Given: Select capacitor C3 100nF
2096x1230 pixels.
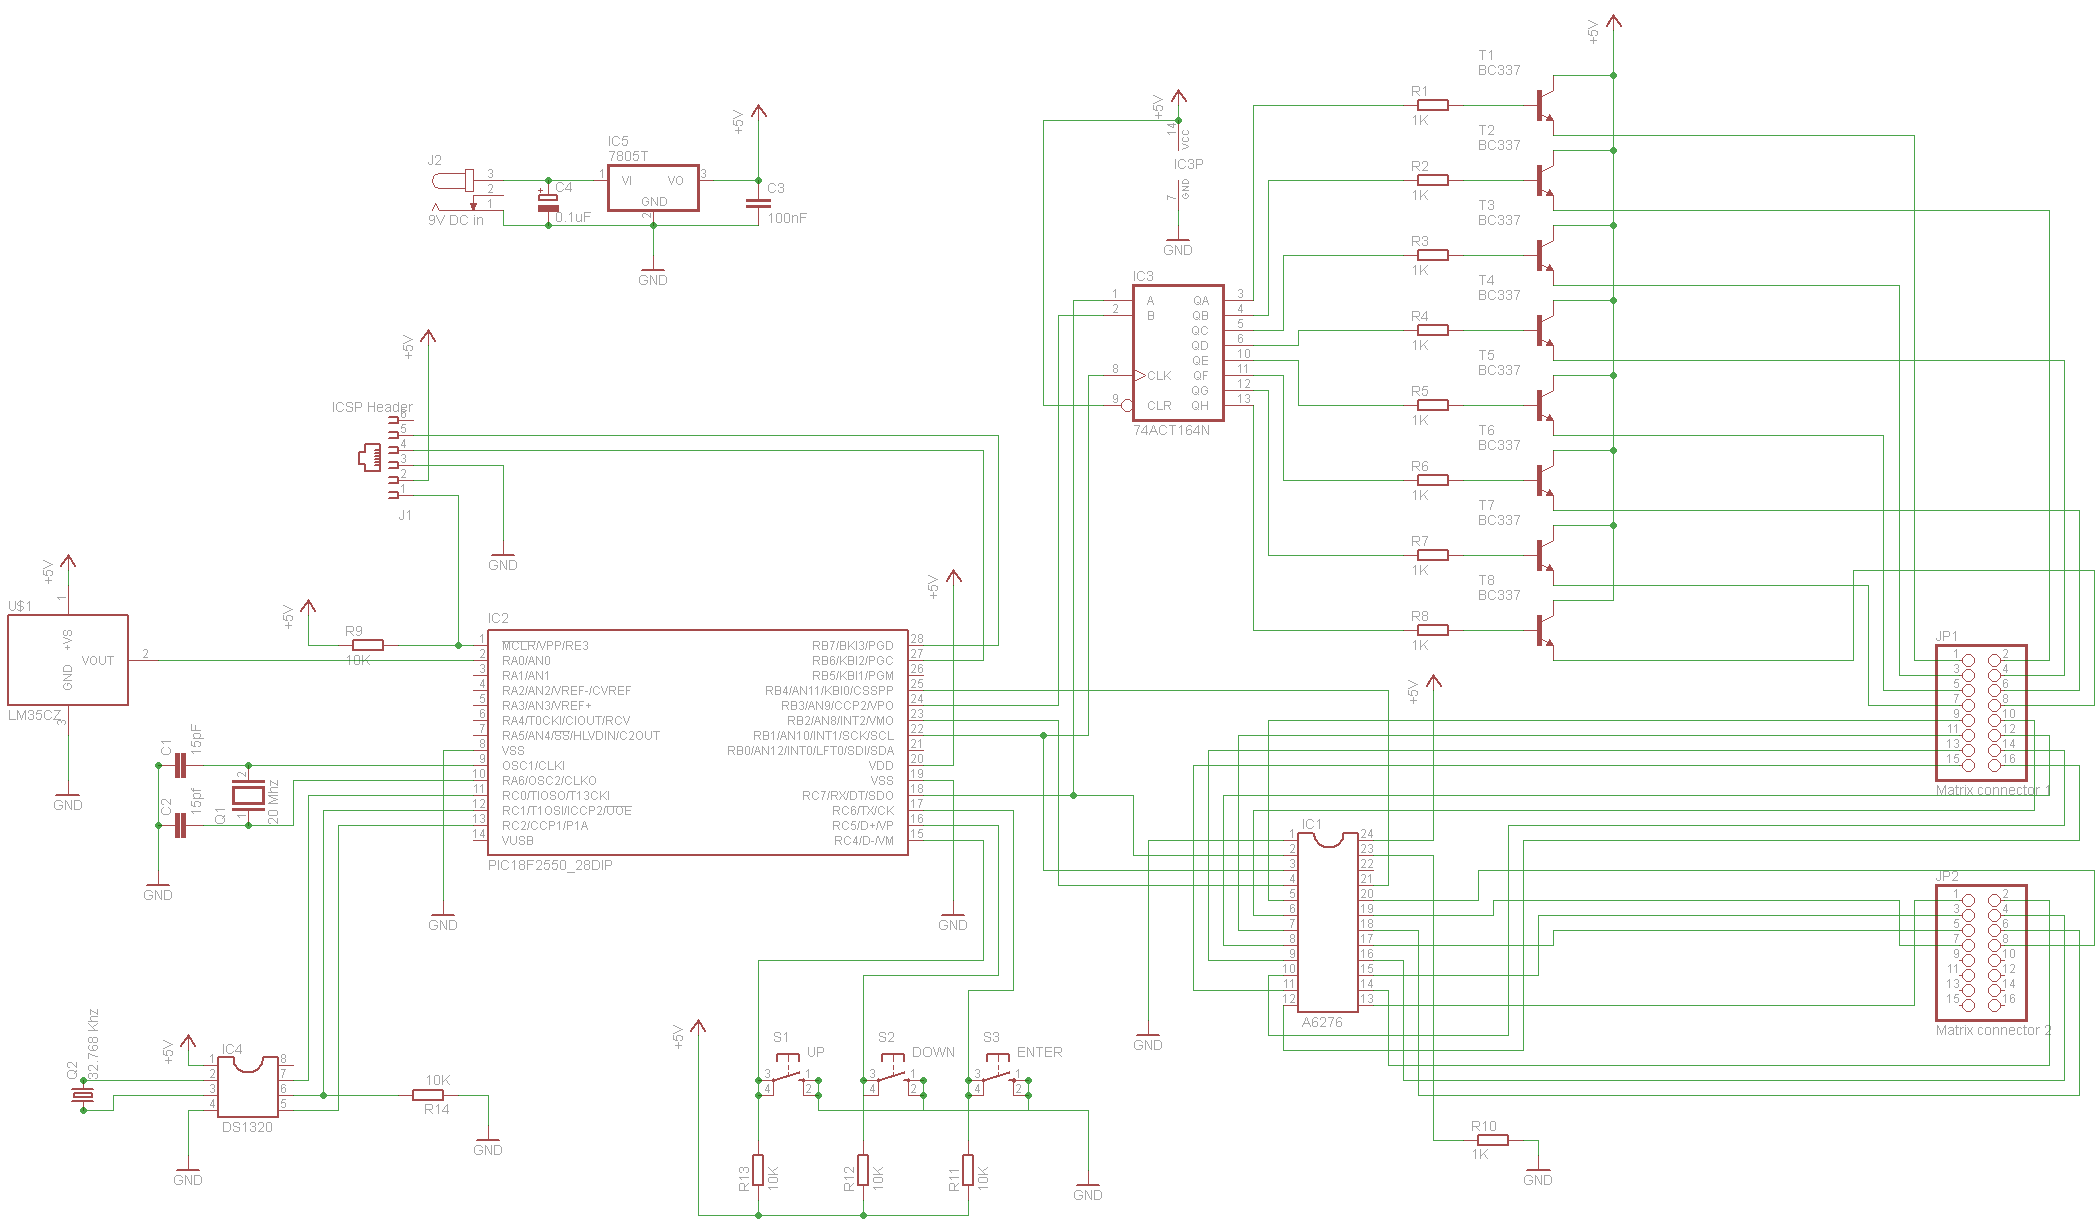Looking at the screenshot, I should [758, 203].
